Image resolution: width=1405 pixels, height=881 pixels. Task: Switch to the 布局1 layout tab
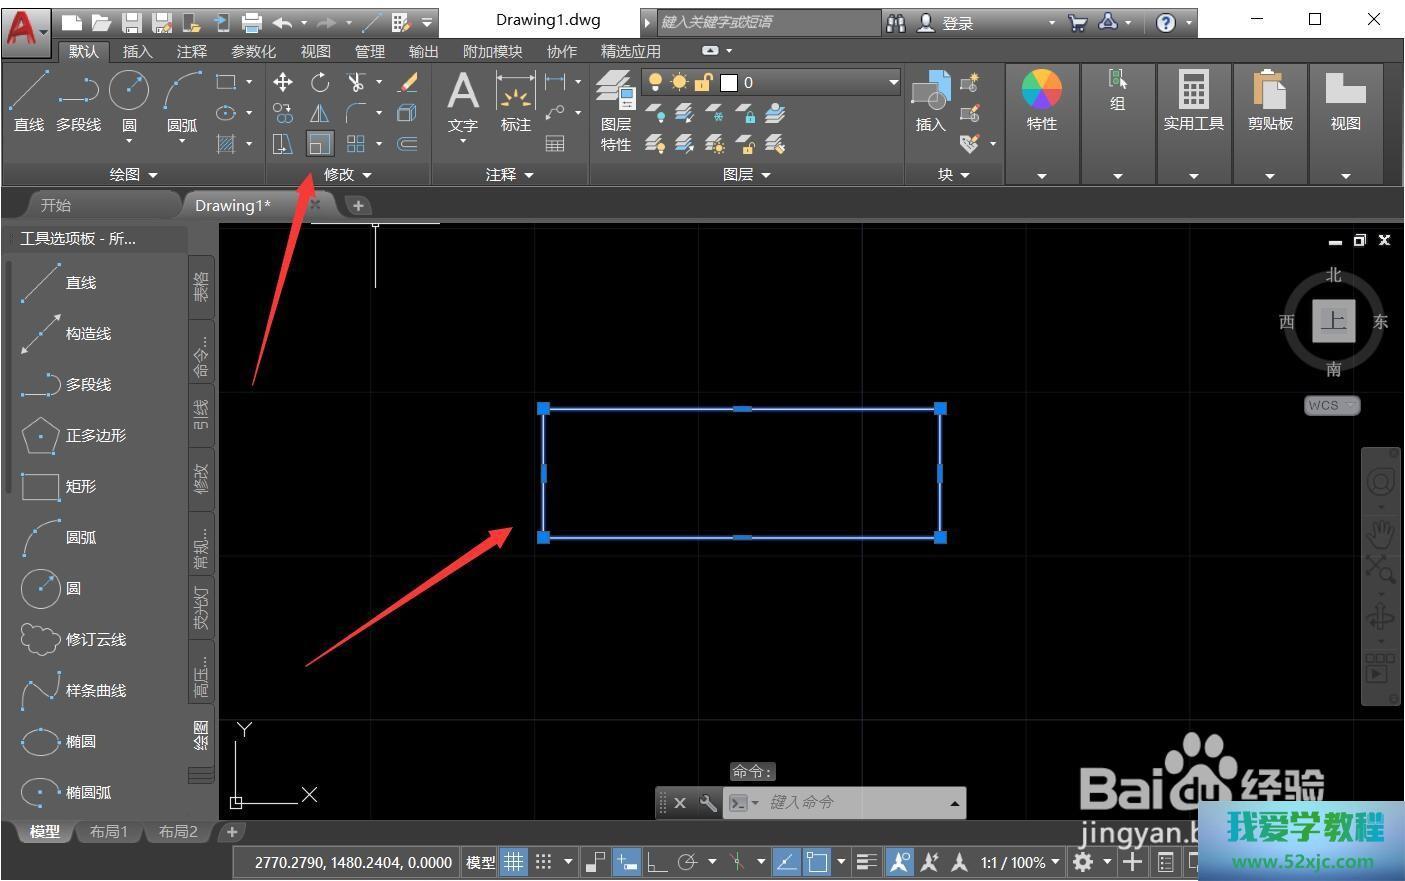(109, 832)
